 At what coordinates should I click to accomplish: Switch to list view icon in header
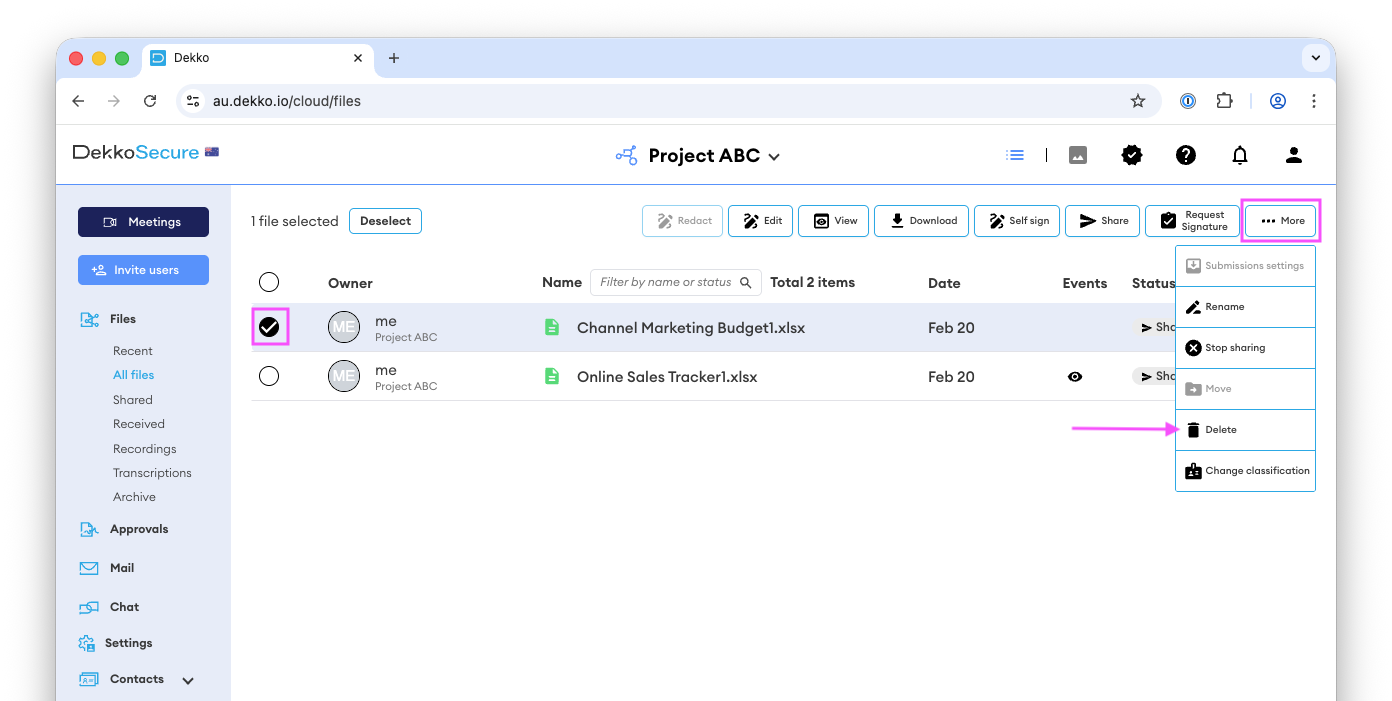(1015, 155)
